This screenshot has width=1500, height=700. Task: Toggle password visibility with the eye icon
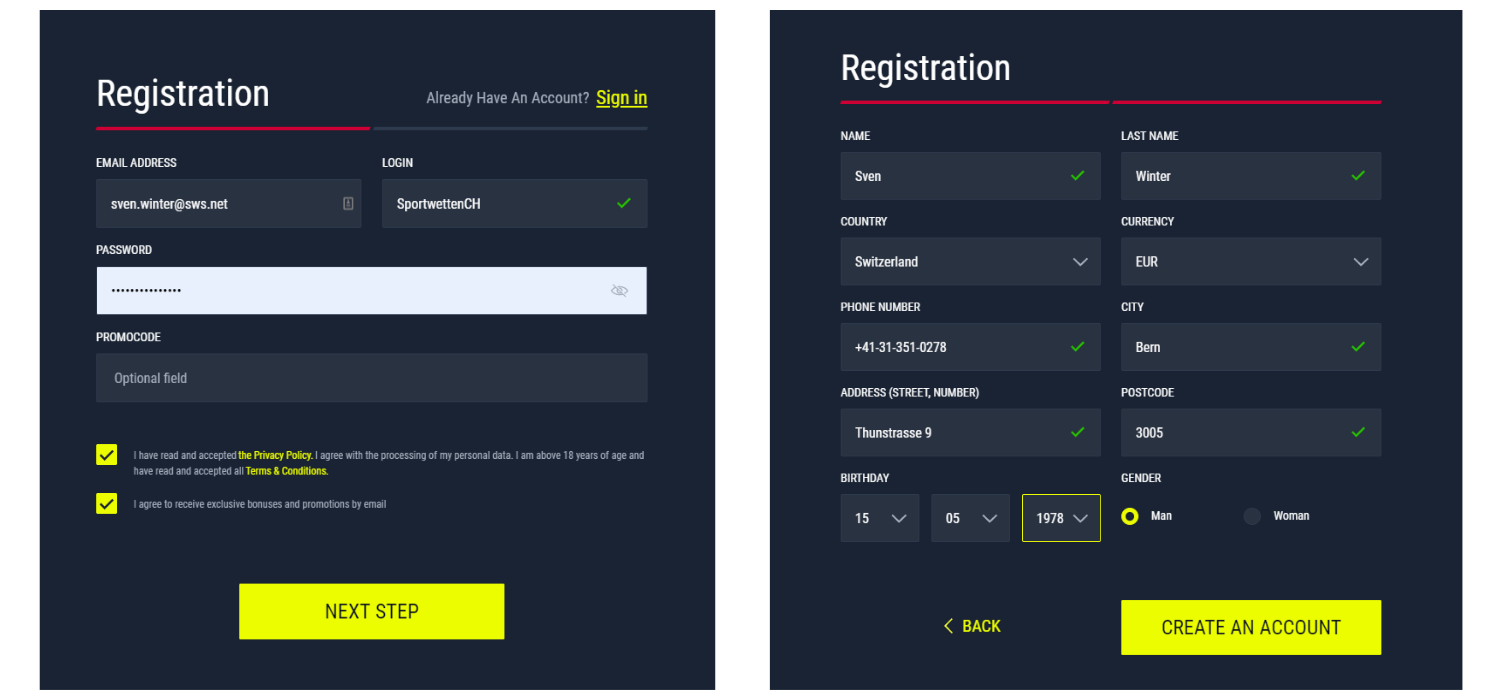click(620, 290)
